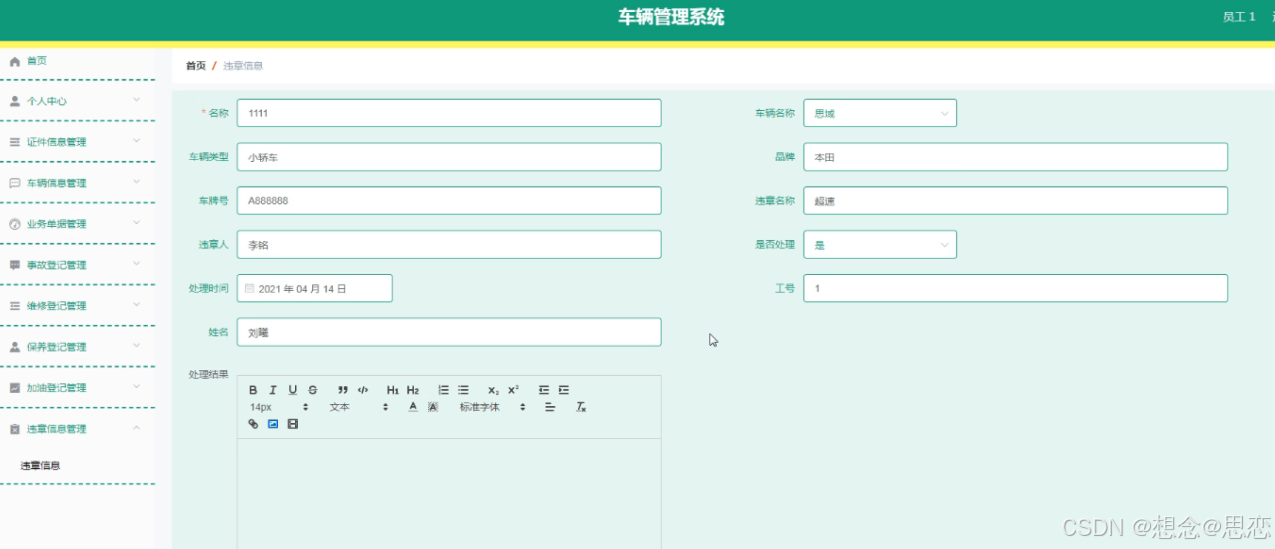This screenshot has height=549, width=1275.
Task: Insert a hyperlink in editor
Action: point(253,424)
